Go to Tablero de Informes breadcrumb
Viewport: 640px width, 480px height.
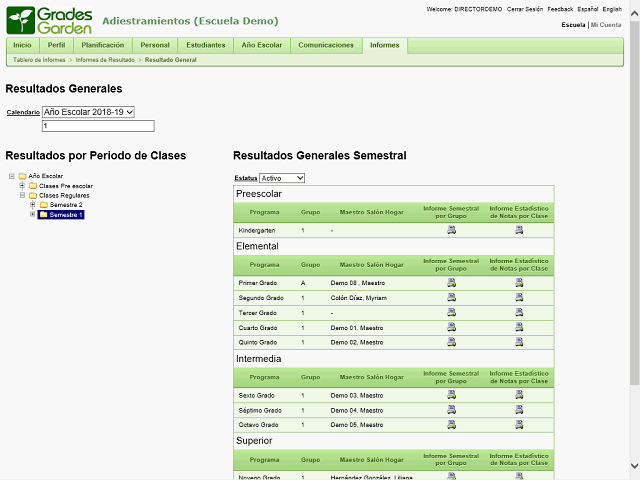pyautogui.click(x=39, y=60)
